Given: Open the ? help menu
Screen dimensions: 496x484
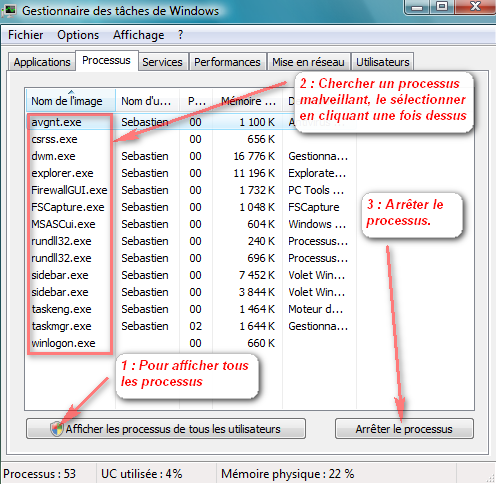Looking at the screenshot, I should click(180, 35).
